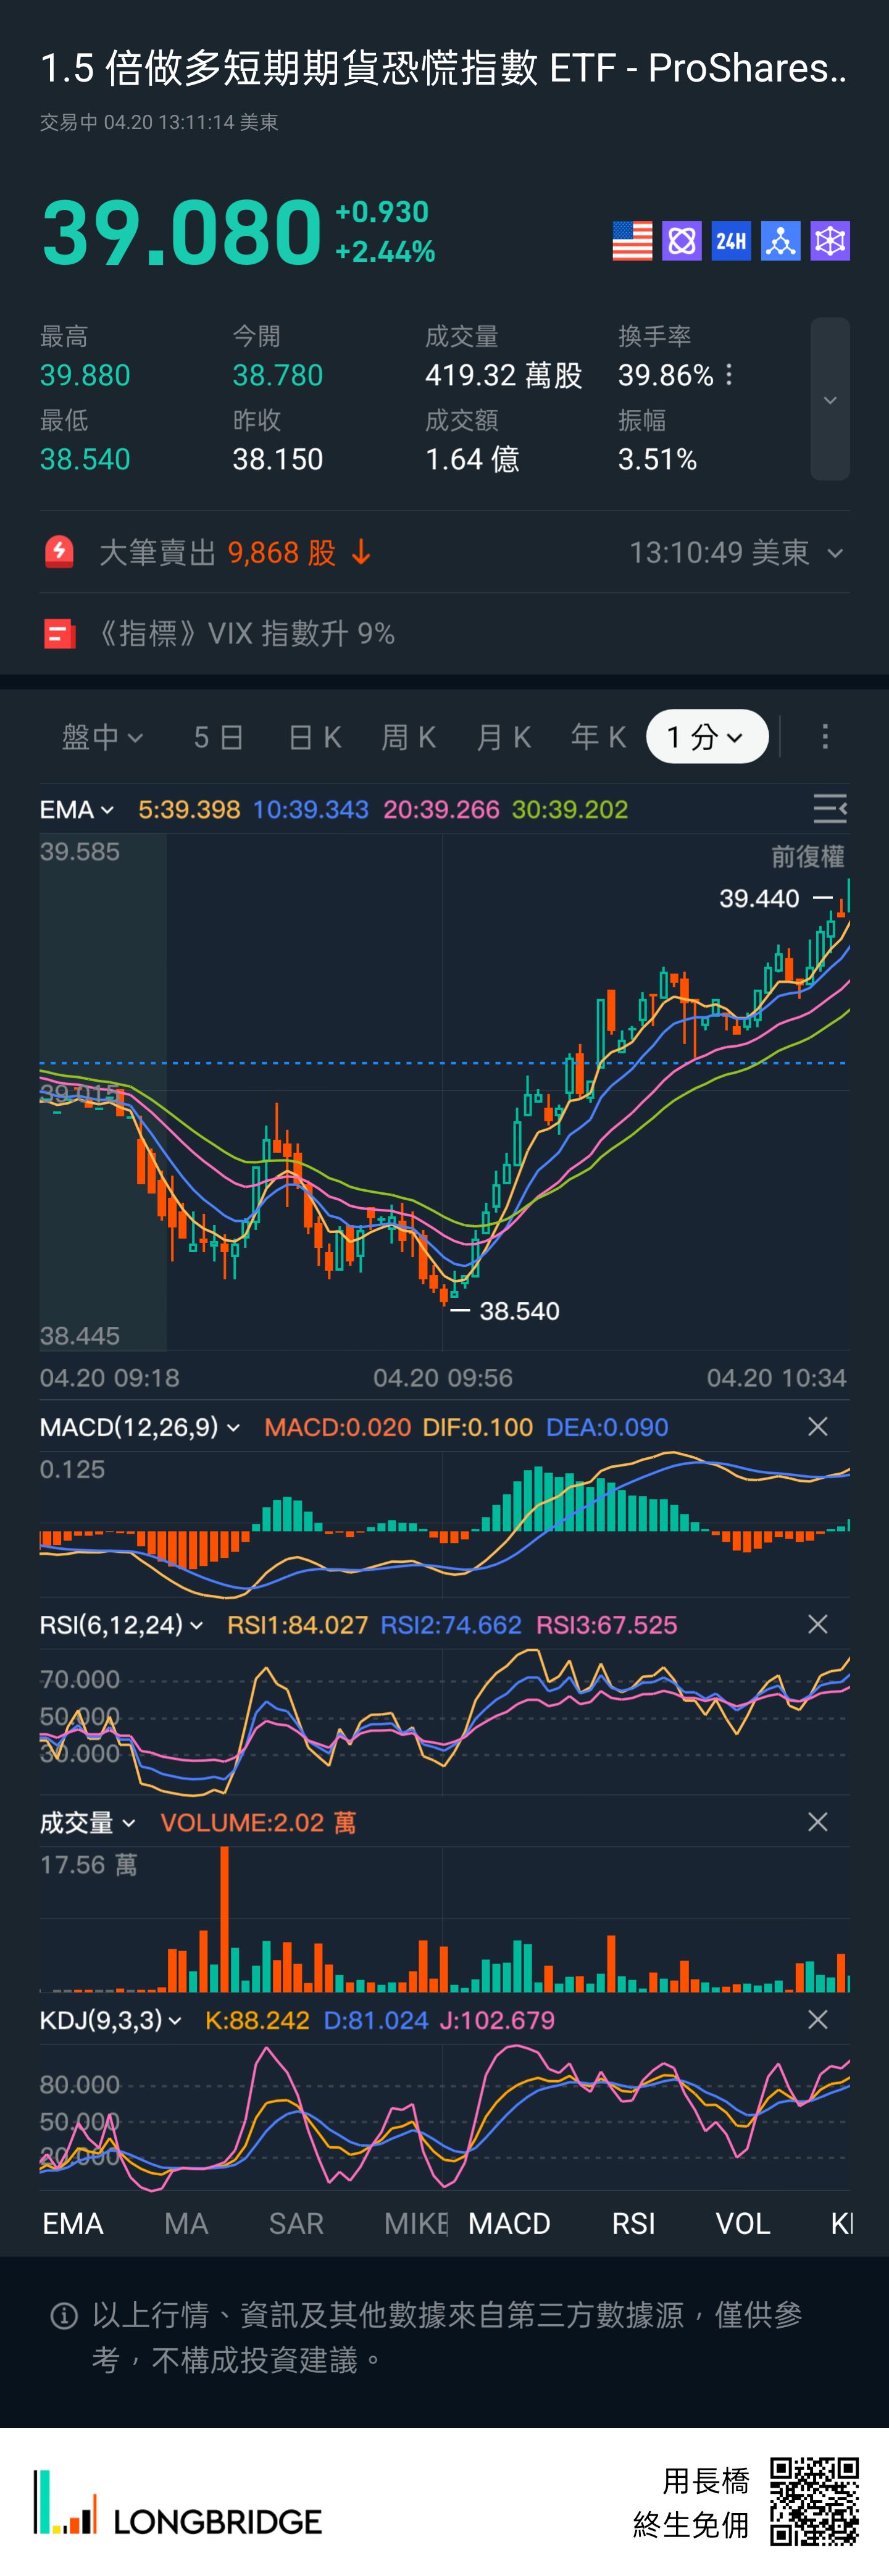Expand the 大筆賣出 trade alert row

tap(835, 553)
